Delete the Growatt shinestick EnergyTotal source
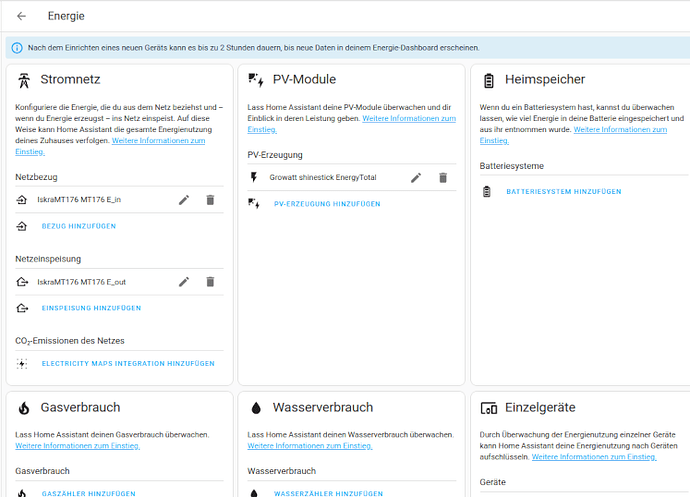The width and height of the screenshot is (690, 497). [443, 178]
